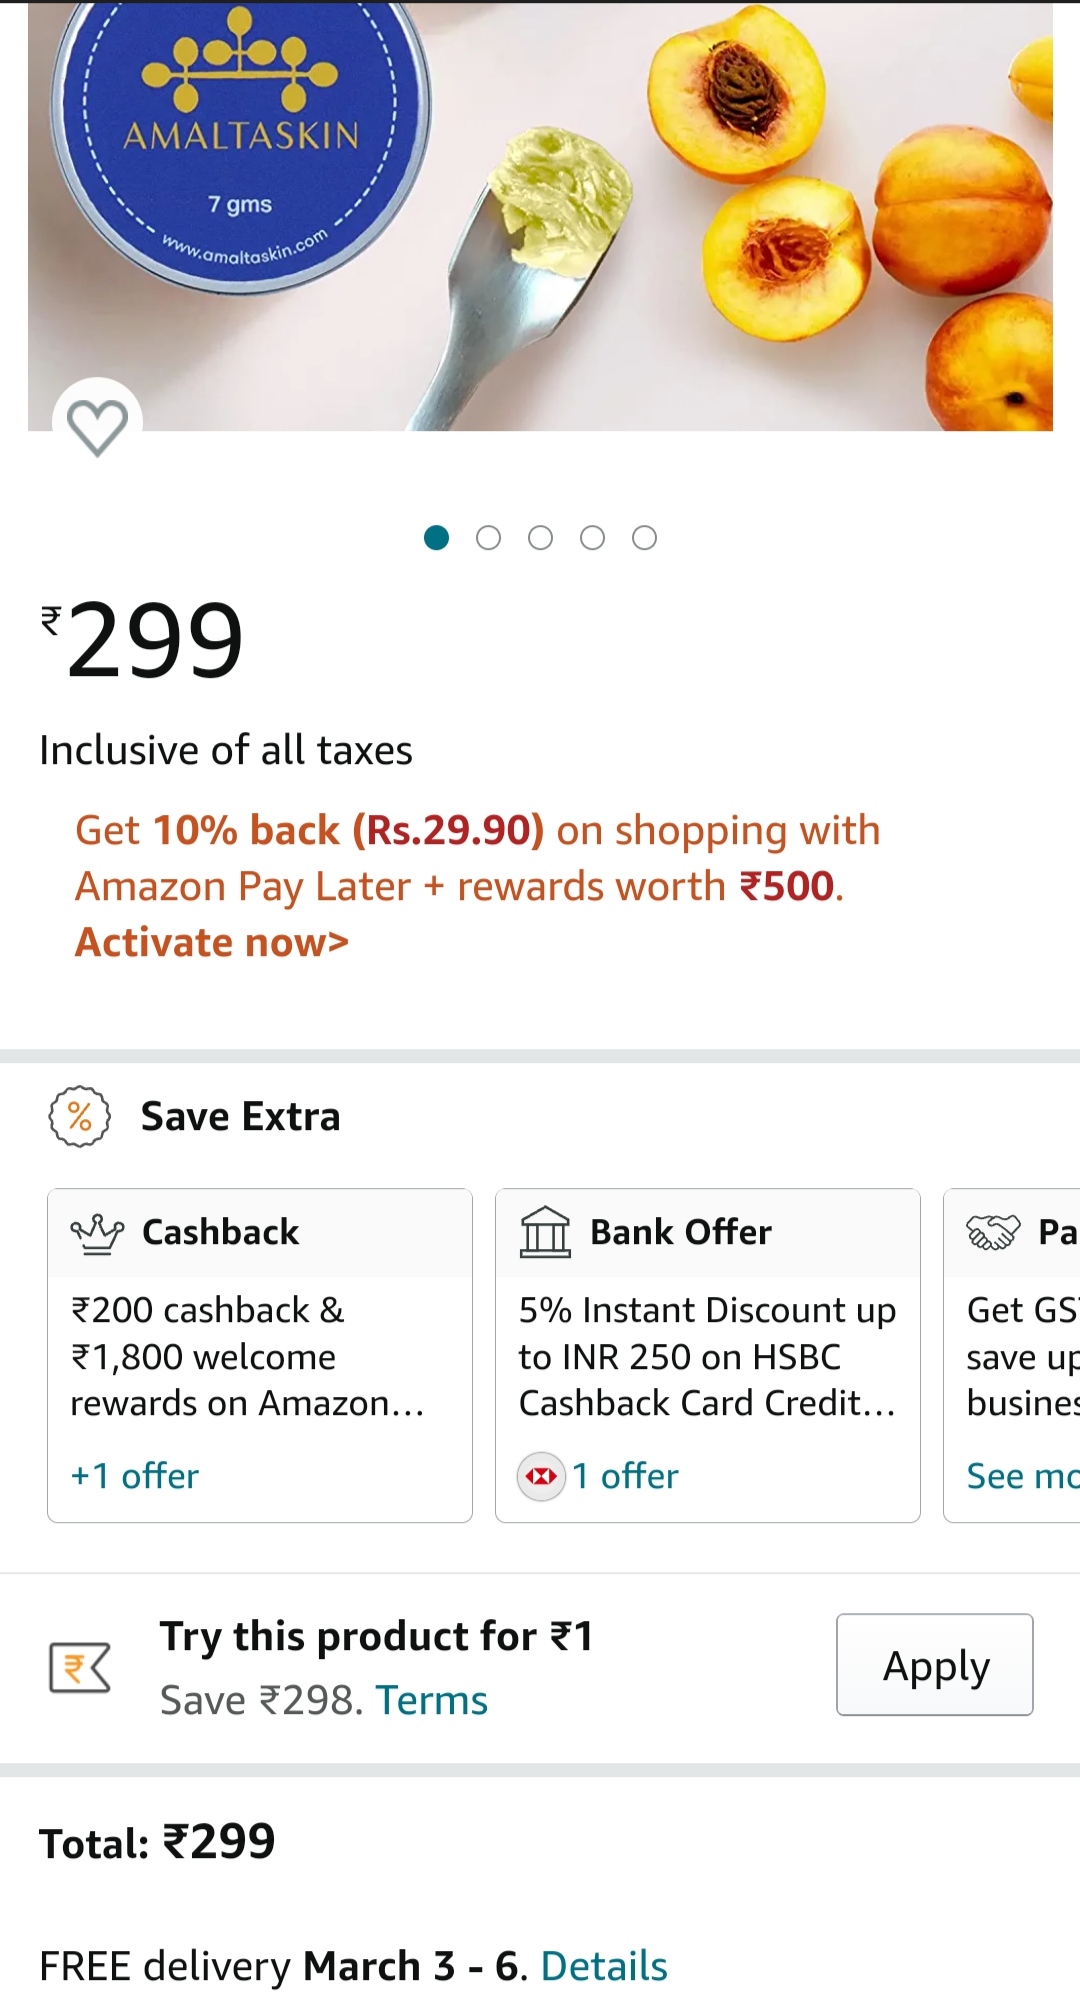This screenshot has width=1080, height=2015.
Task: Tap the HSBC logo icon
Action: pyautogui.click(x=541, y=1476)
